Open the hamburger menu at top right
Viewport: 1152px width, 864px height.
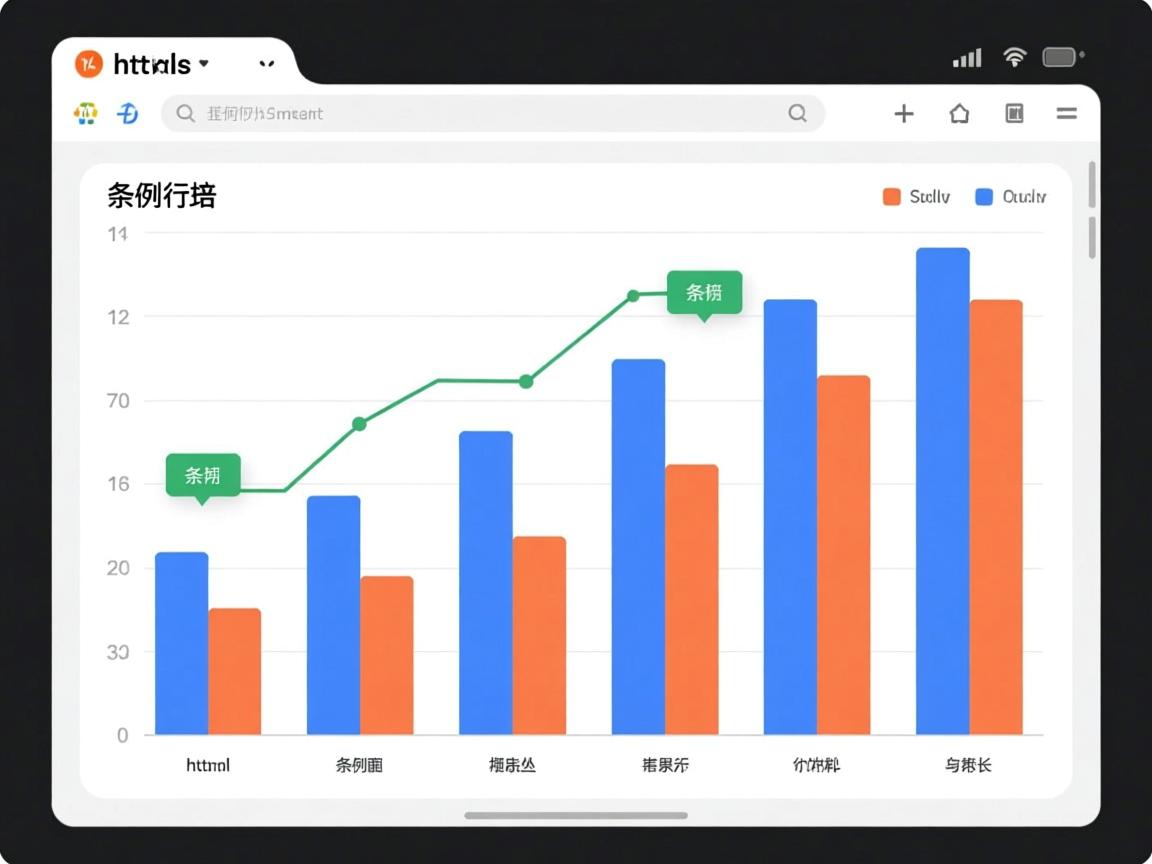click(x=1066, y=113)
